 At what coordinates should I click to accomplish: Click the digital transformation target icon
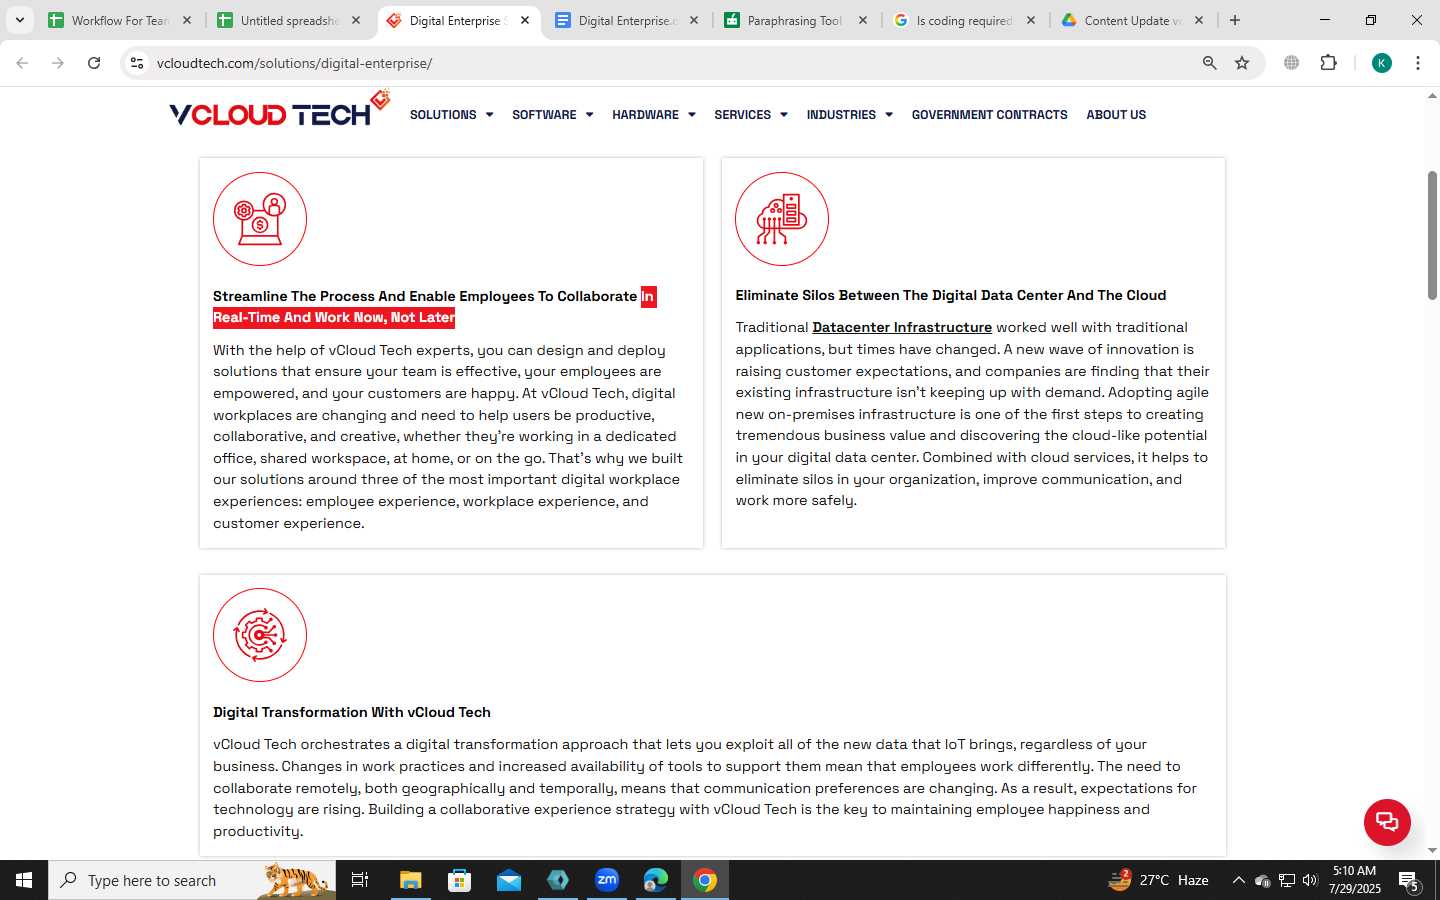(260, 635)
